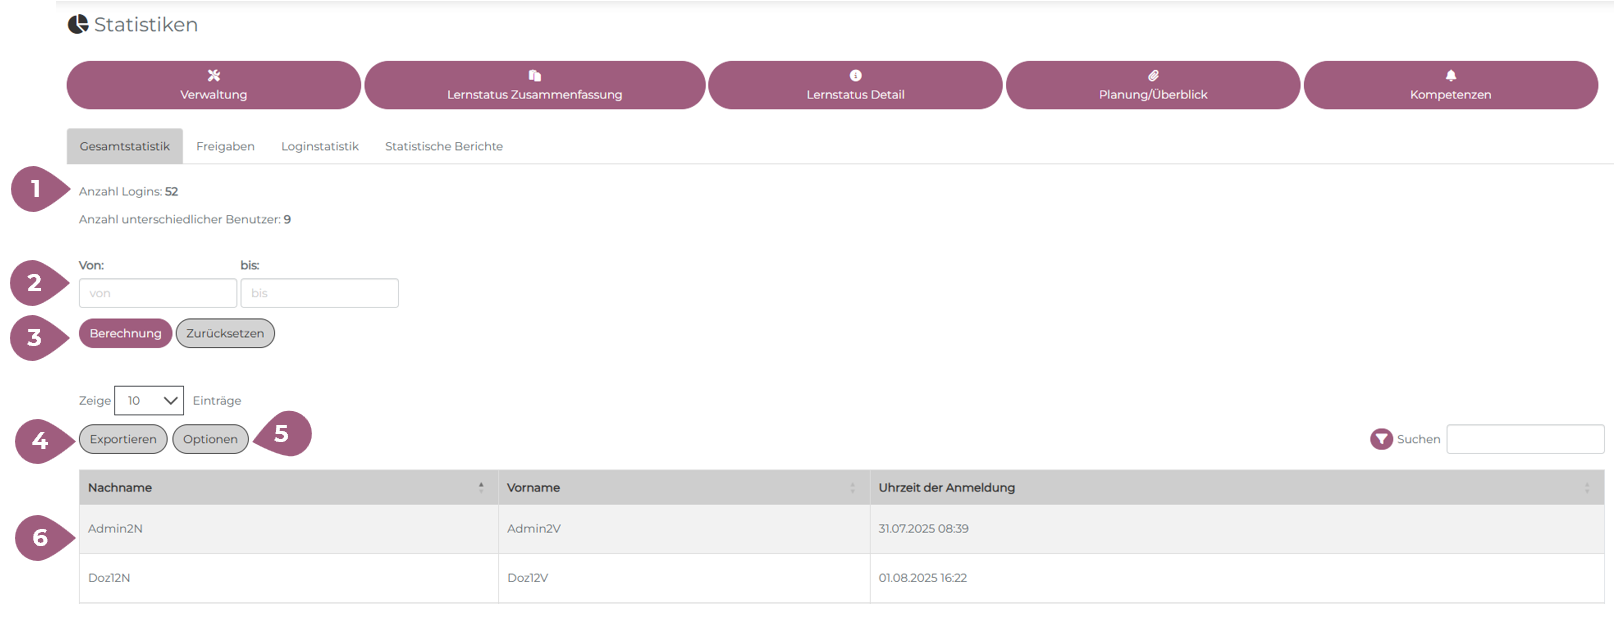Click the Lernstatus Zusammenfassung documents icon
This screenshot has height=617, width=1614.
click(534, 75)
